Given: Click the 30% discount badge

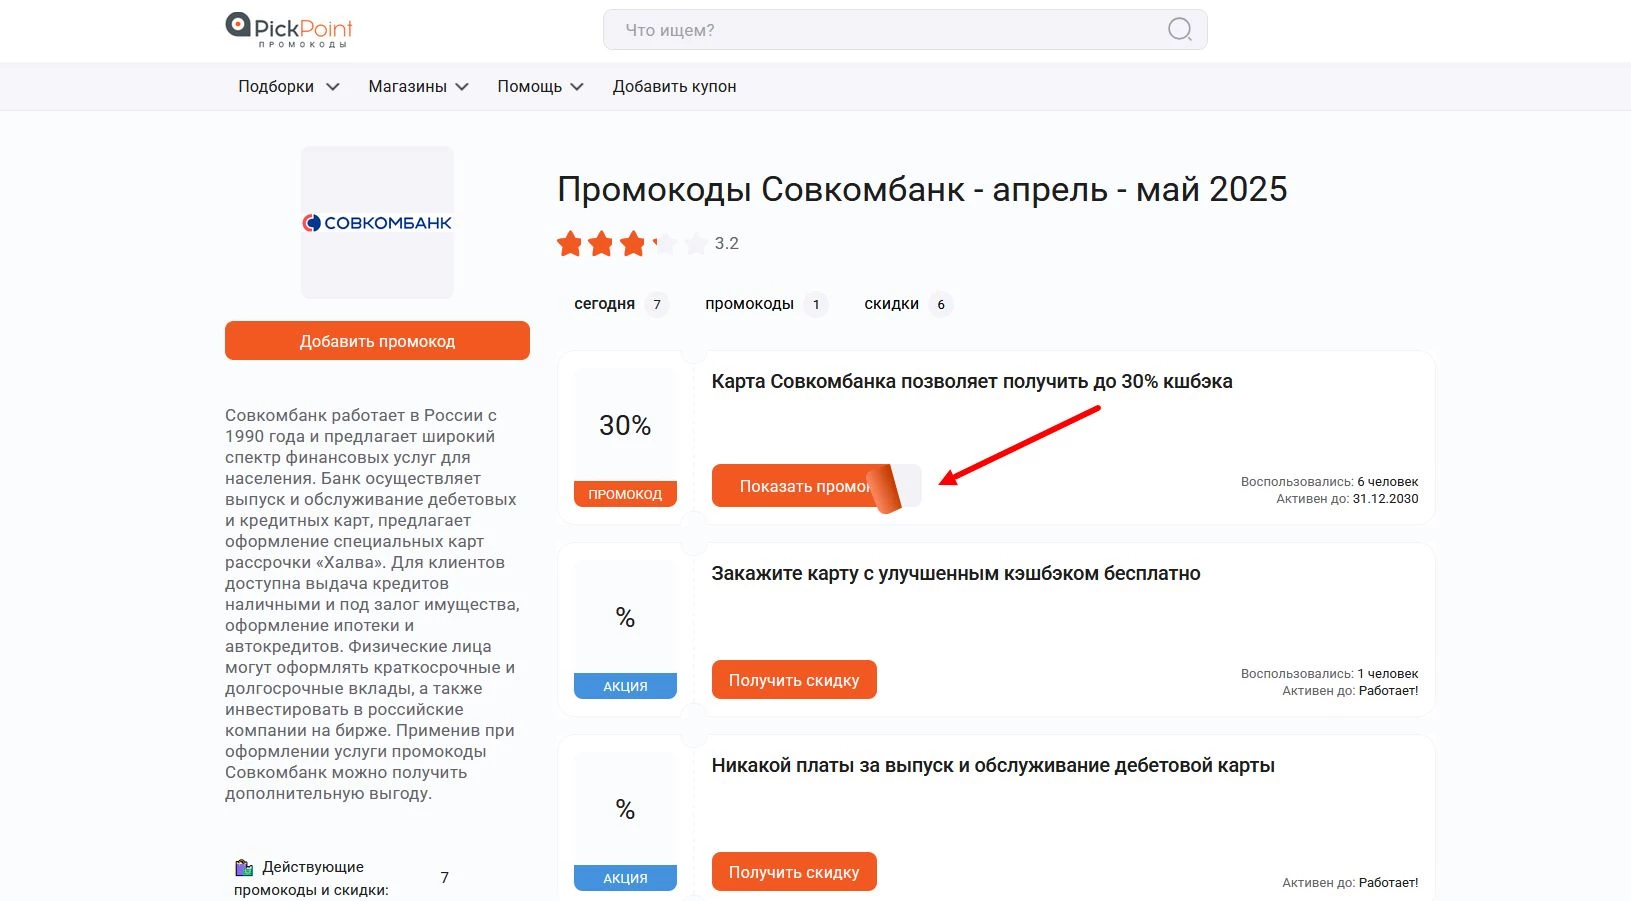Looking at the screenshot, I should (x=625, y=425).
